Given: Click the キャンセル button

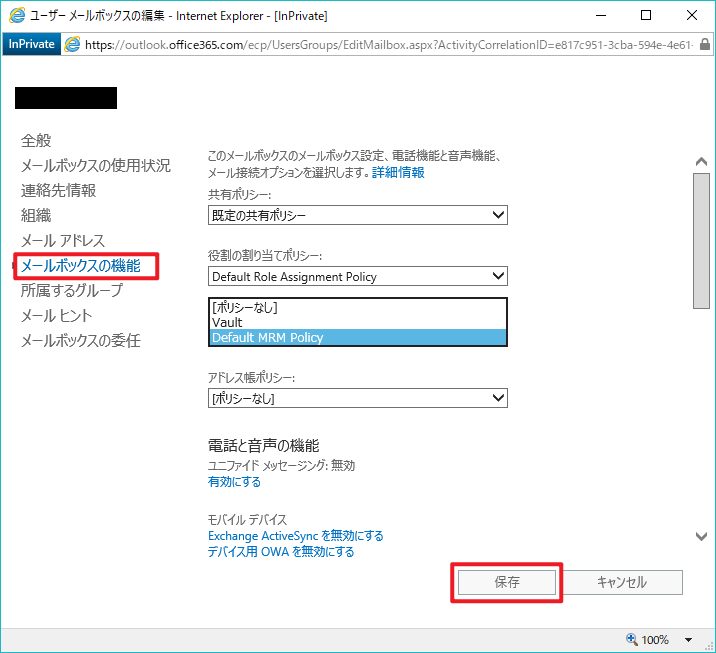Looking at the screenshot, I should 622,582.
